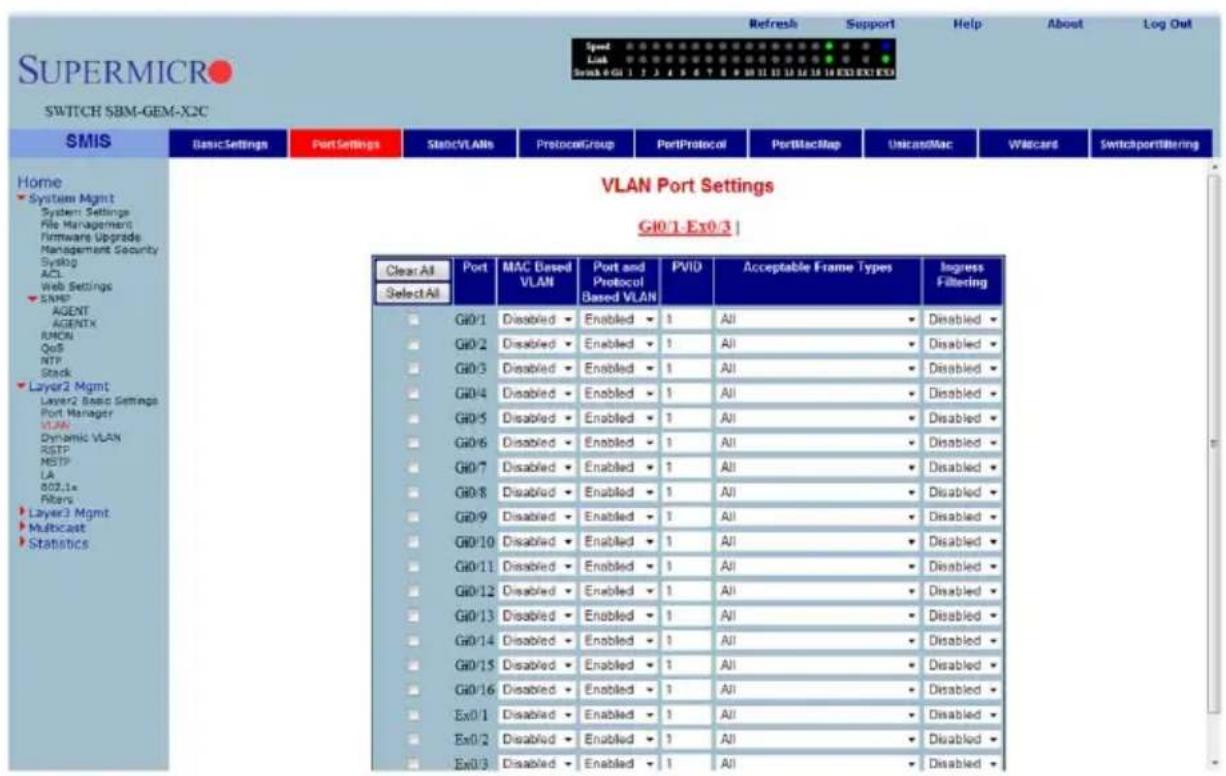The image size is (1226, 776).
Task: Tick the checkbox for port Gi0/16
Action: (411, 689)
